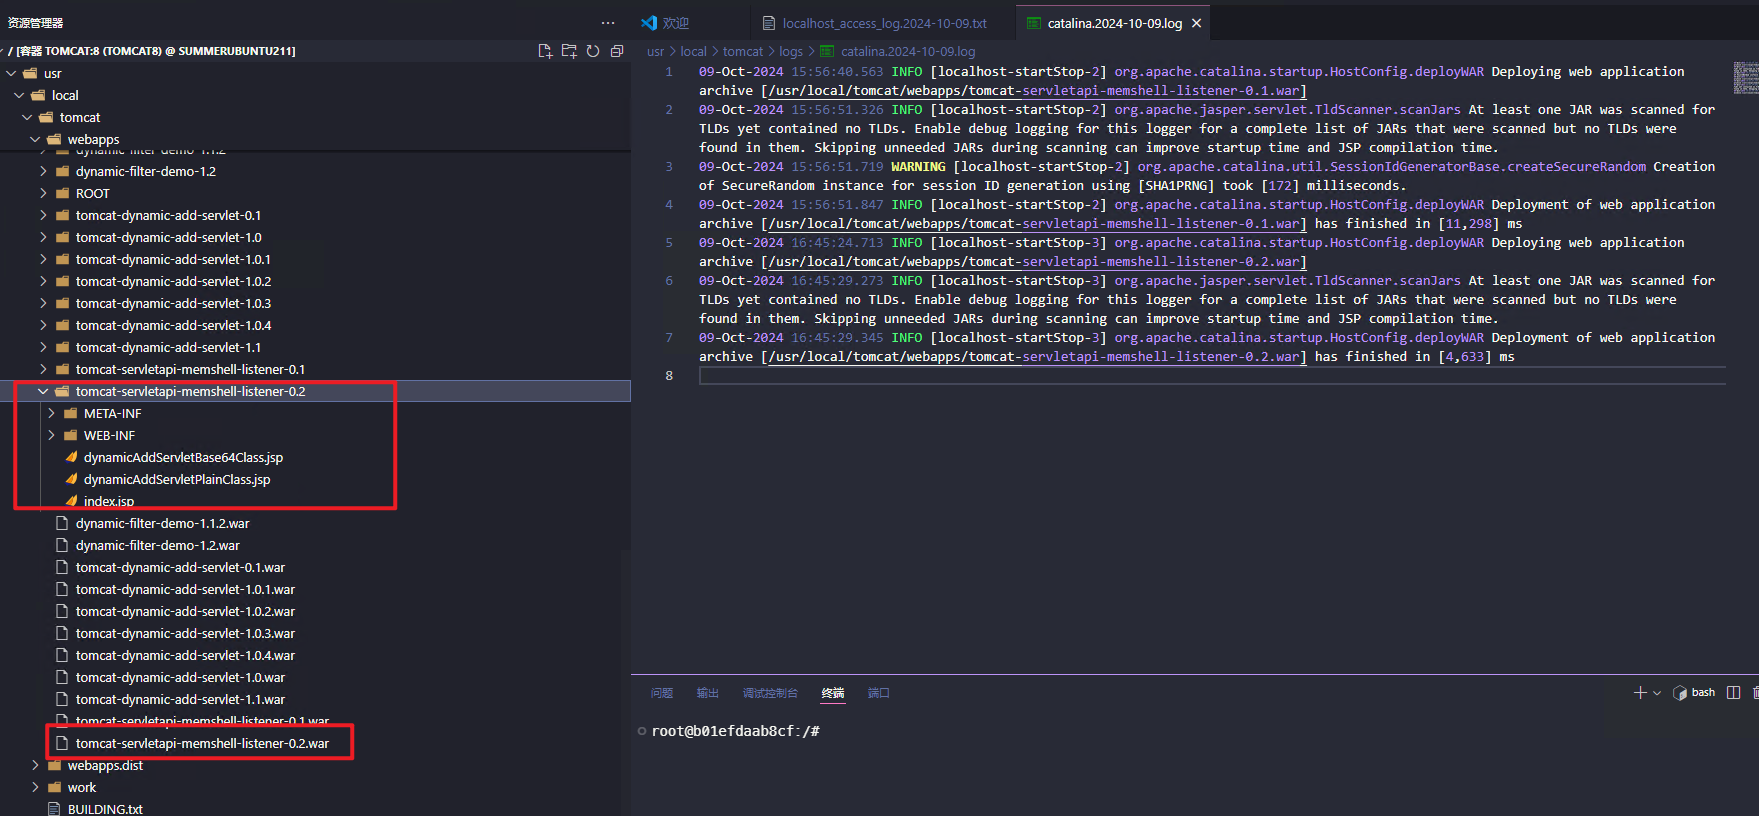
Task: Click tomcat in the breadcrumb path
Action: (743, 51)
